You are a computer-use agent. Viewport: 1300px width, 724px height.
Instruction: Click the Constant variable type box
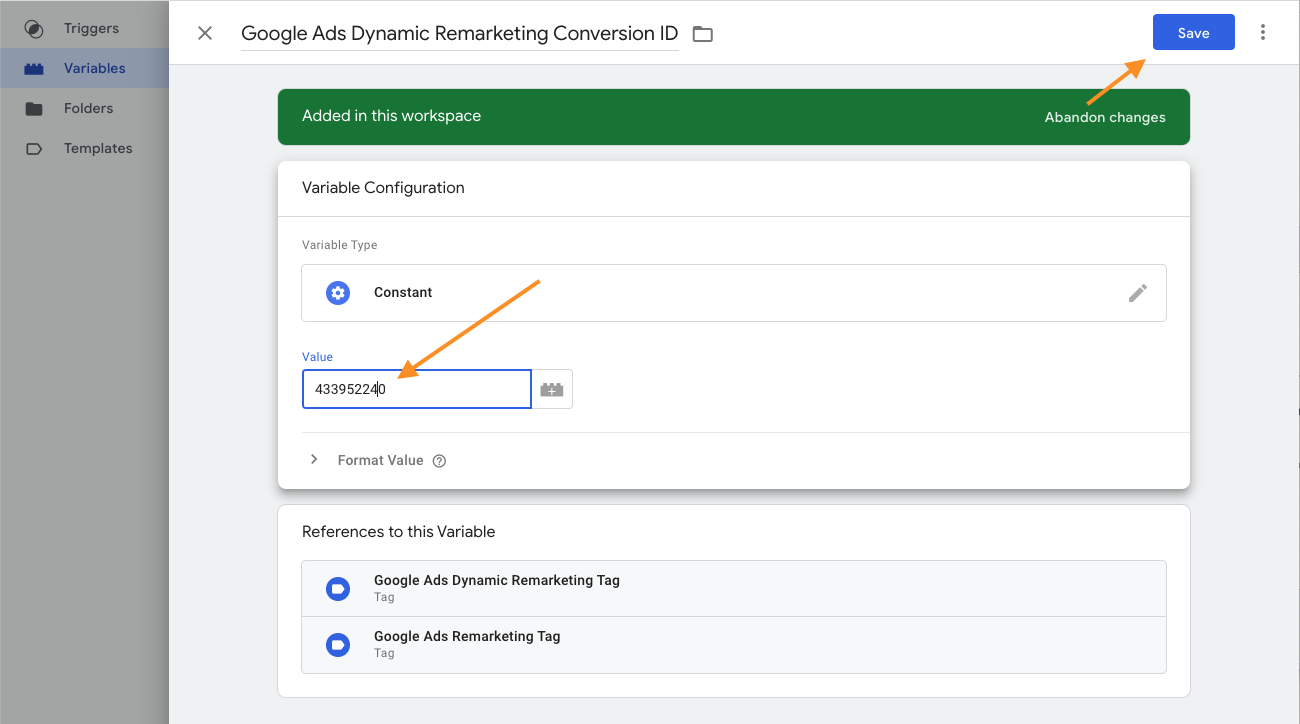[x=734, y=293]
